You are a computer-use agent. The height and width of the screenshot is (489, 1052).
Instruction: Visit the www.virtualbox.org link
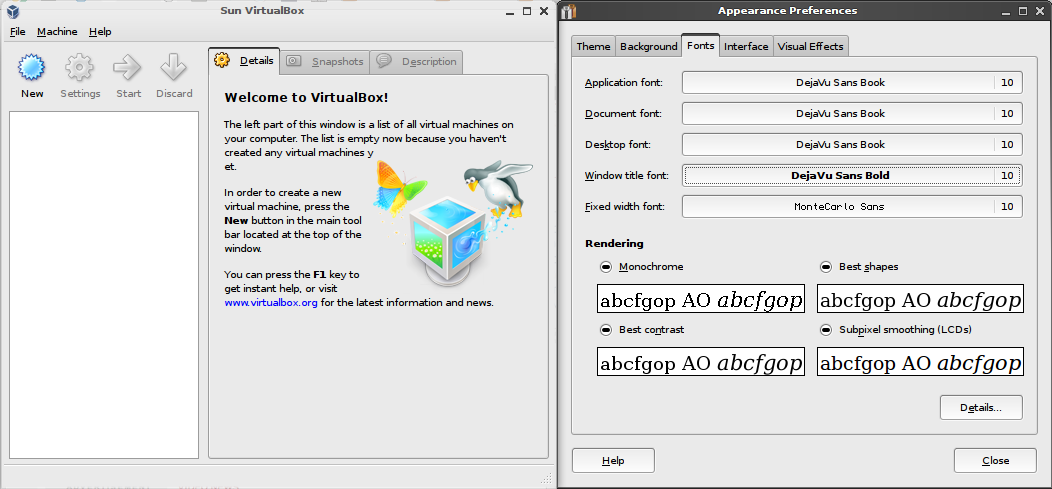(271, 302)
